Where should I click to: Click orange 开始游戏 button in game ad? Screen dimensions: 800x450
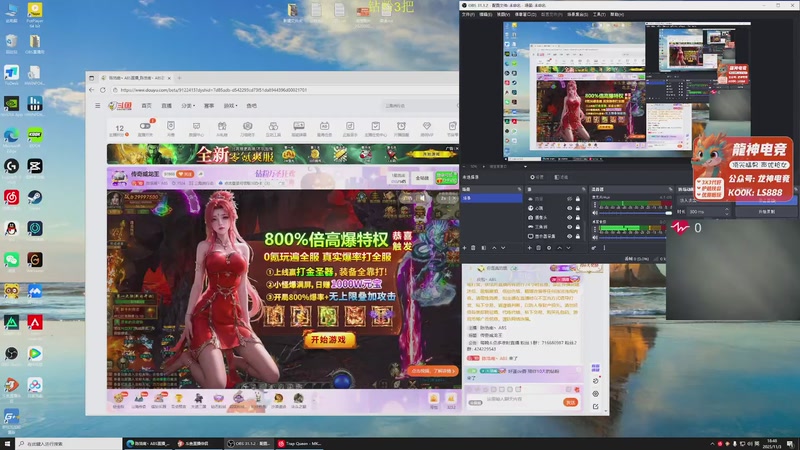point(328,339)
